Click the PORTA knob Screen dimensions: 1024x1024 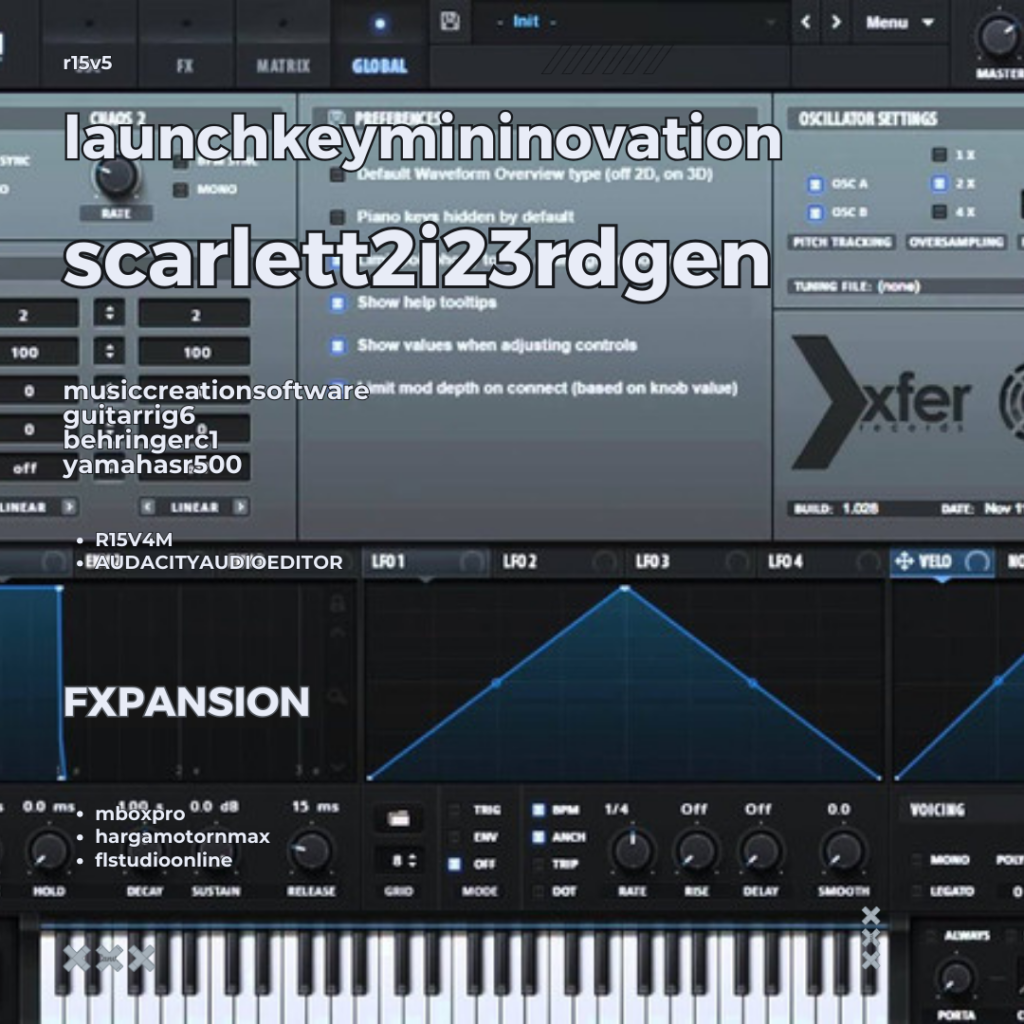pyautogui.click(x=957, y=980)
